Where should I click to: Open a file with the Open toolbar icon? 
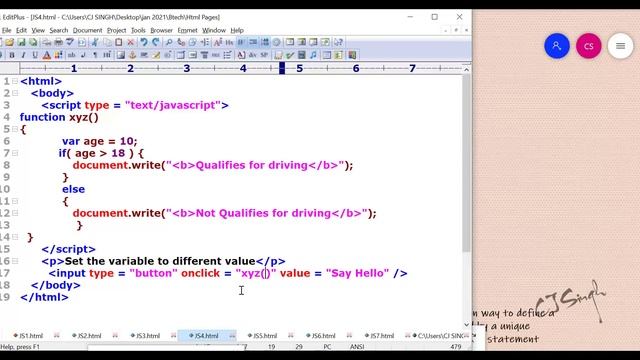tap(9, 42)
